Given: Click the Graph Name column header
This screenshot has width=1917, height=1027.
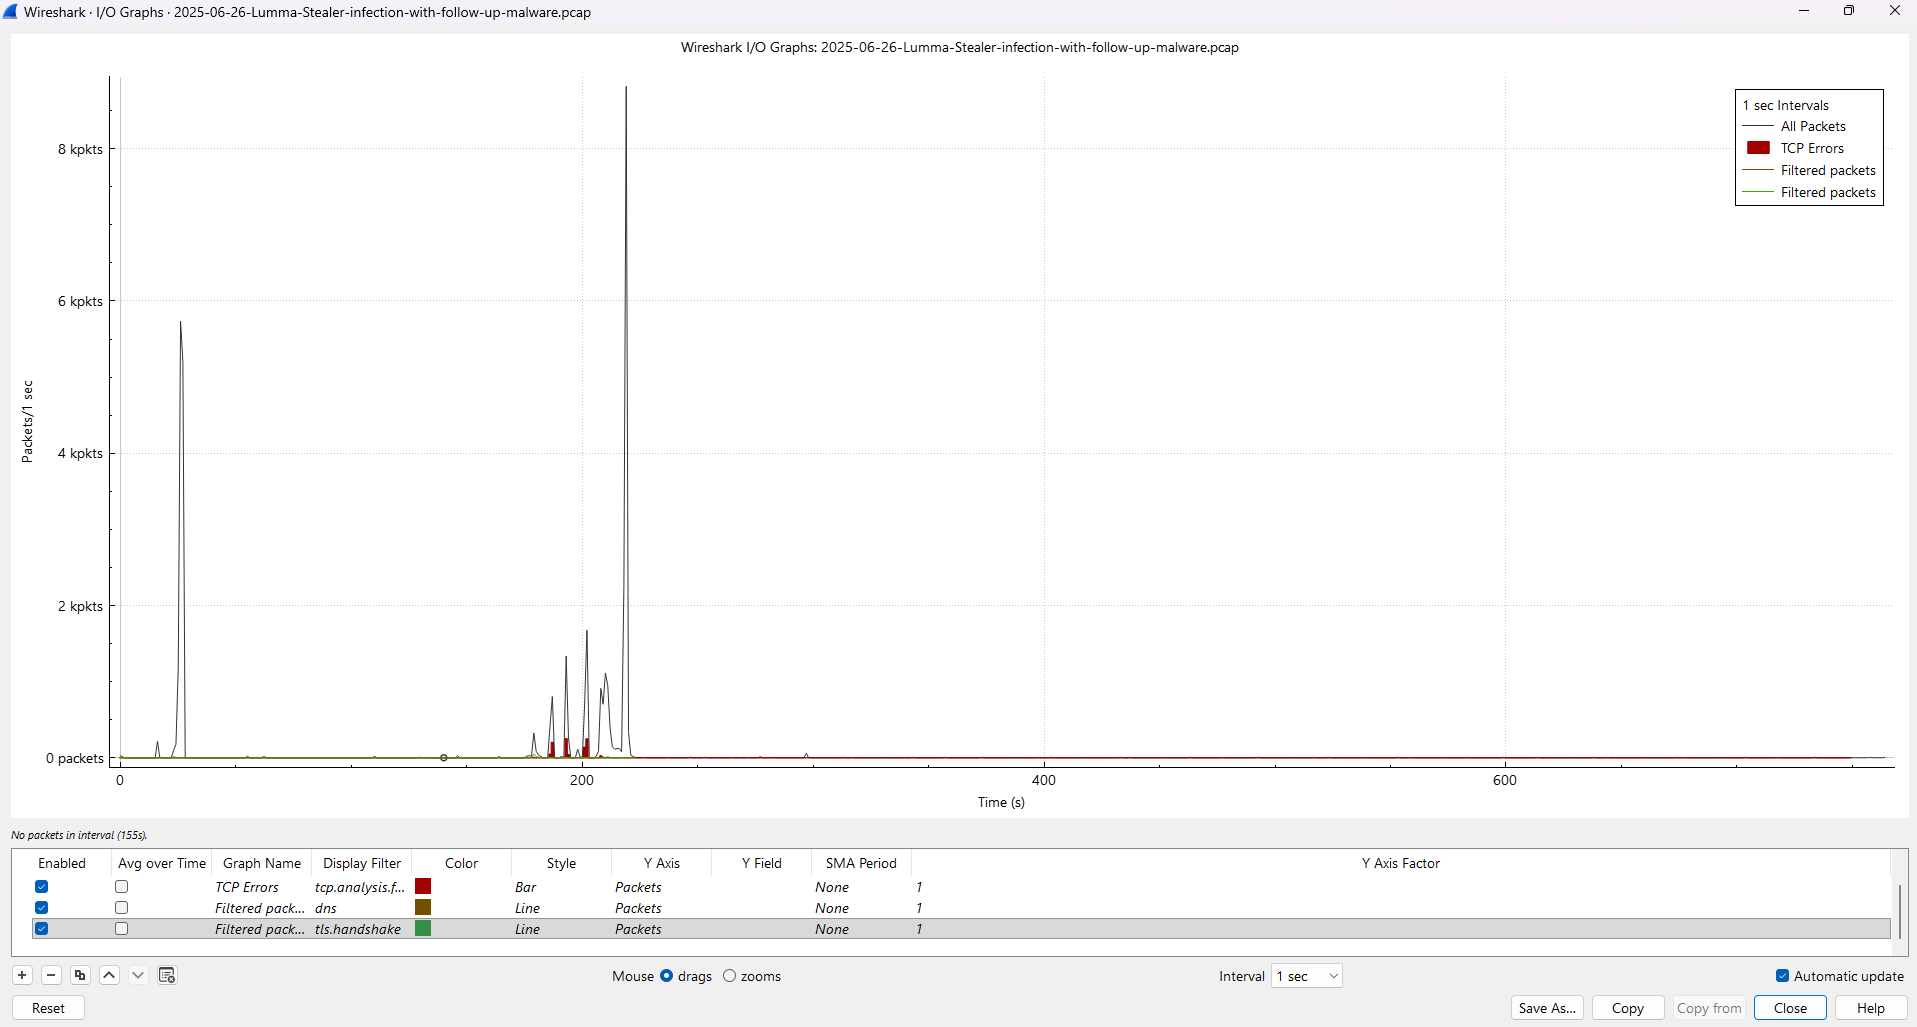Looking at the screenshot, I should [x=262, y=863].
